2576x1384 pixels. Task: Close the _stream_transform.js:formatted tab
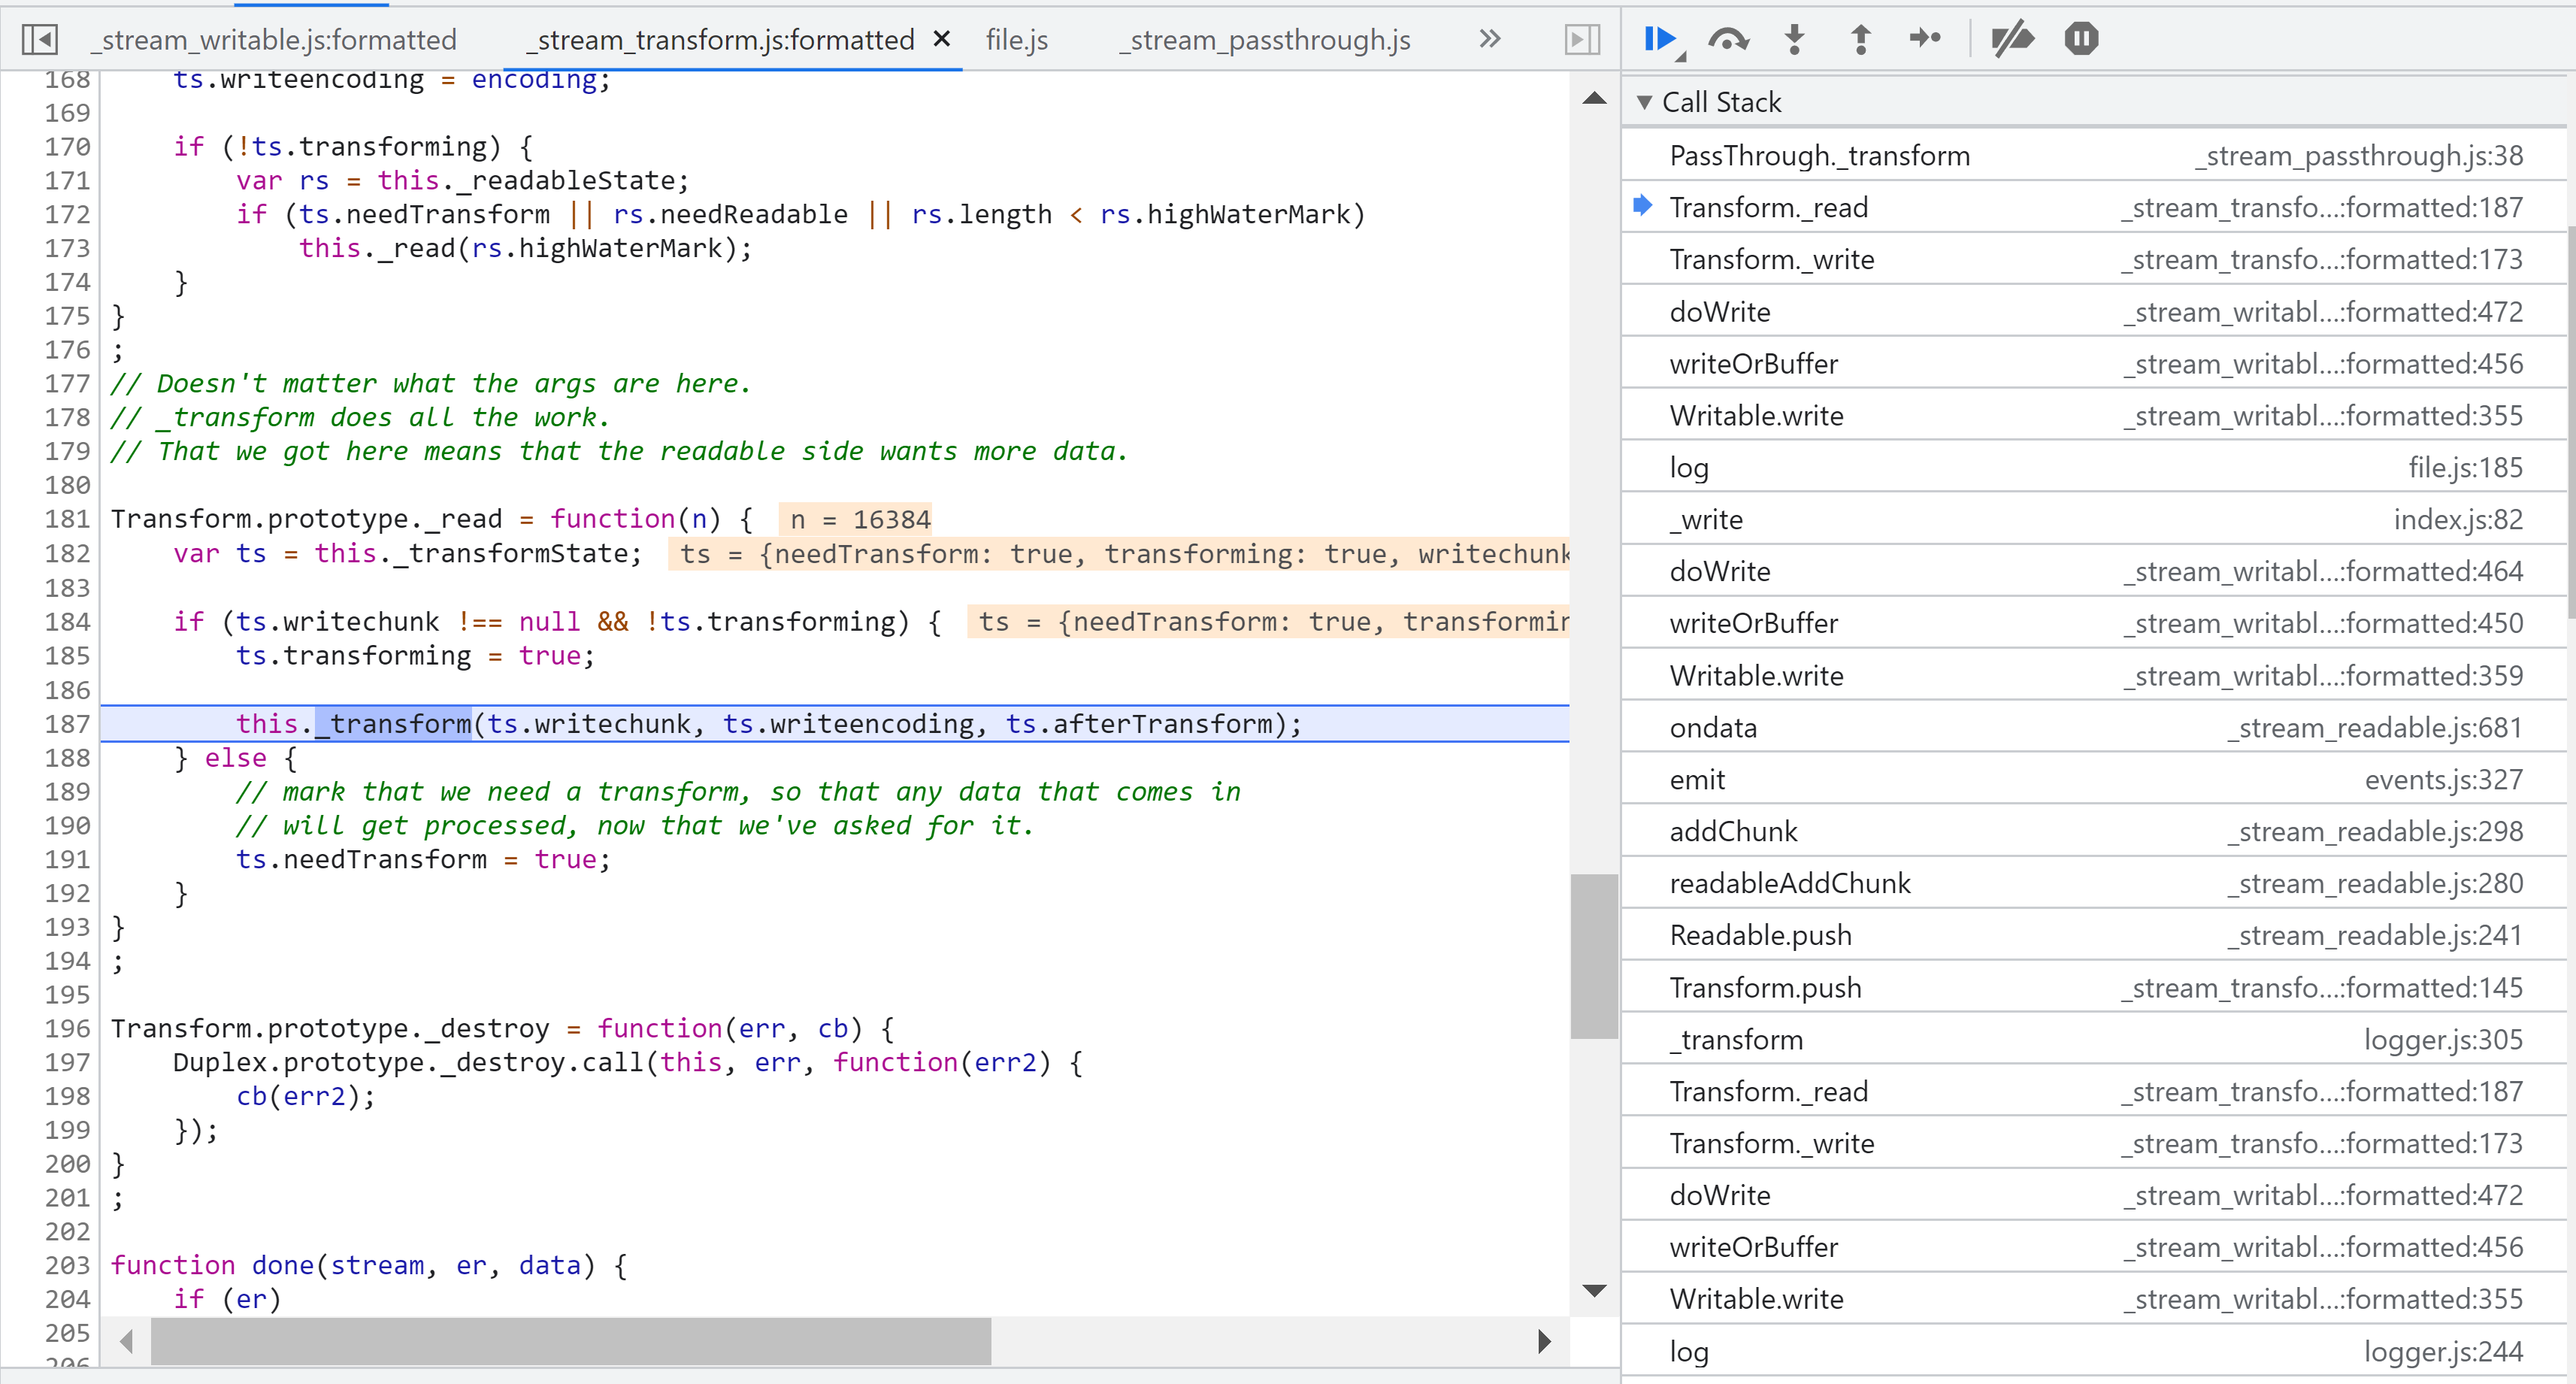tap(941, 39)
